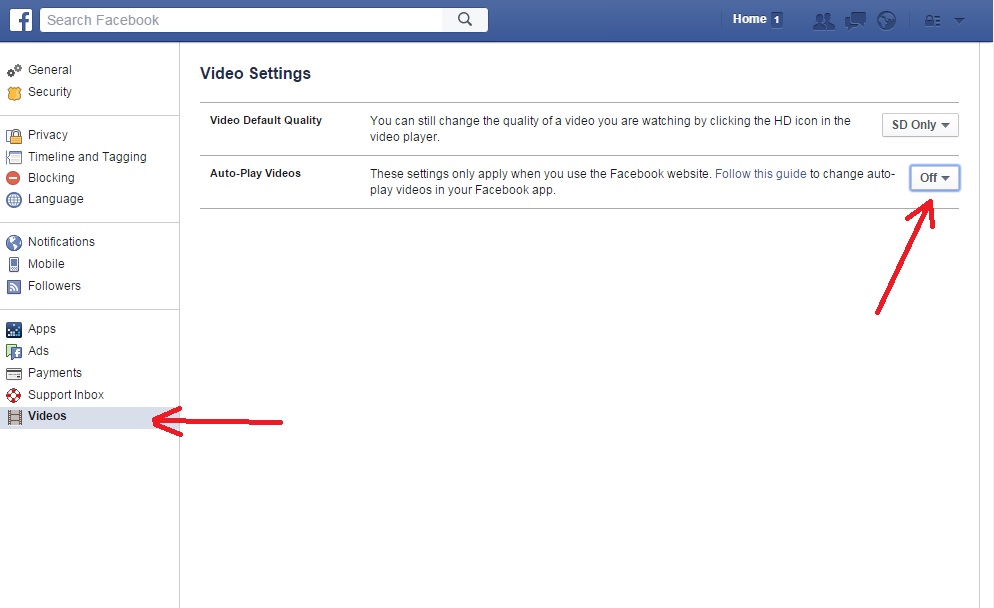Open Apps settings
994x608 pixels.
tap(42, 329)
